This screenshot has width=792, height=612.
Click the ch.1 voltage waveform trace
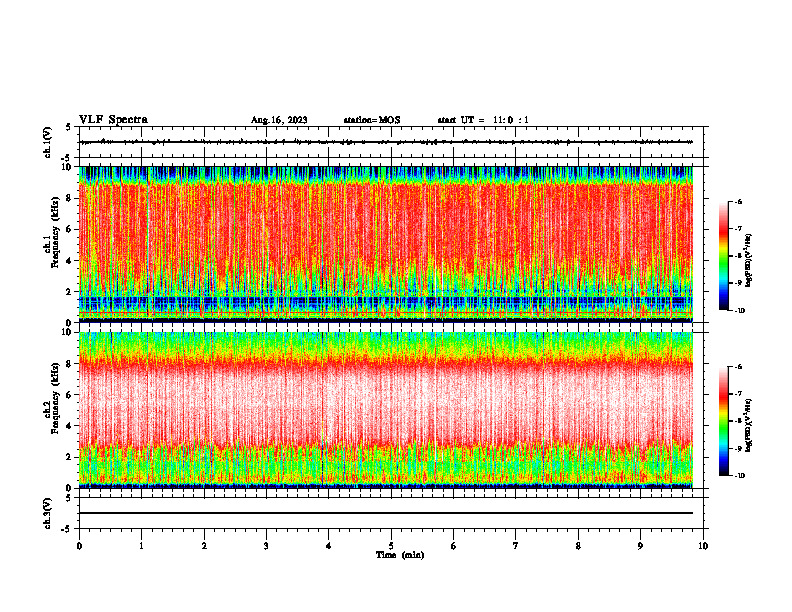[386, 142]
